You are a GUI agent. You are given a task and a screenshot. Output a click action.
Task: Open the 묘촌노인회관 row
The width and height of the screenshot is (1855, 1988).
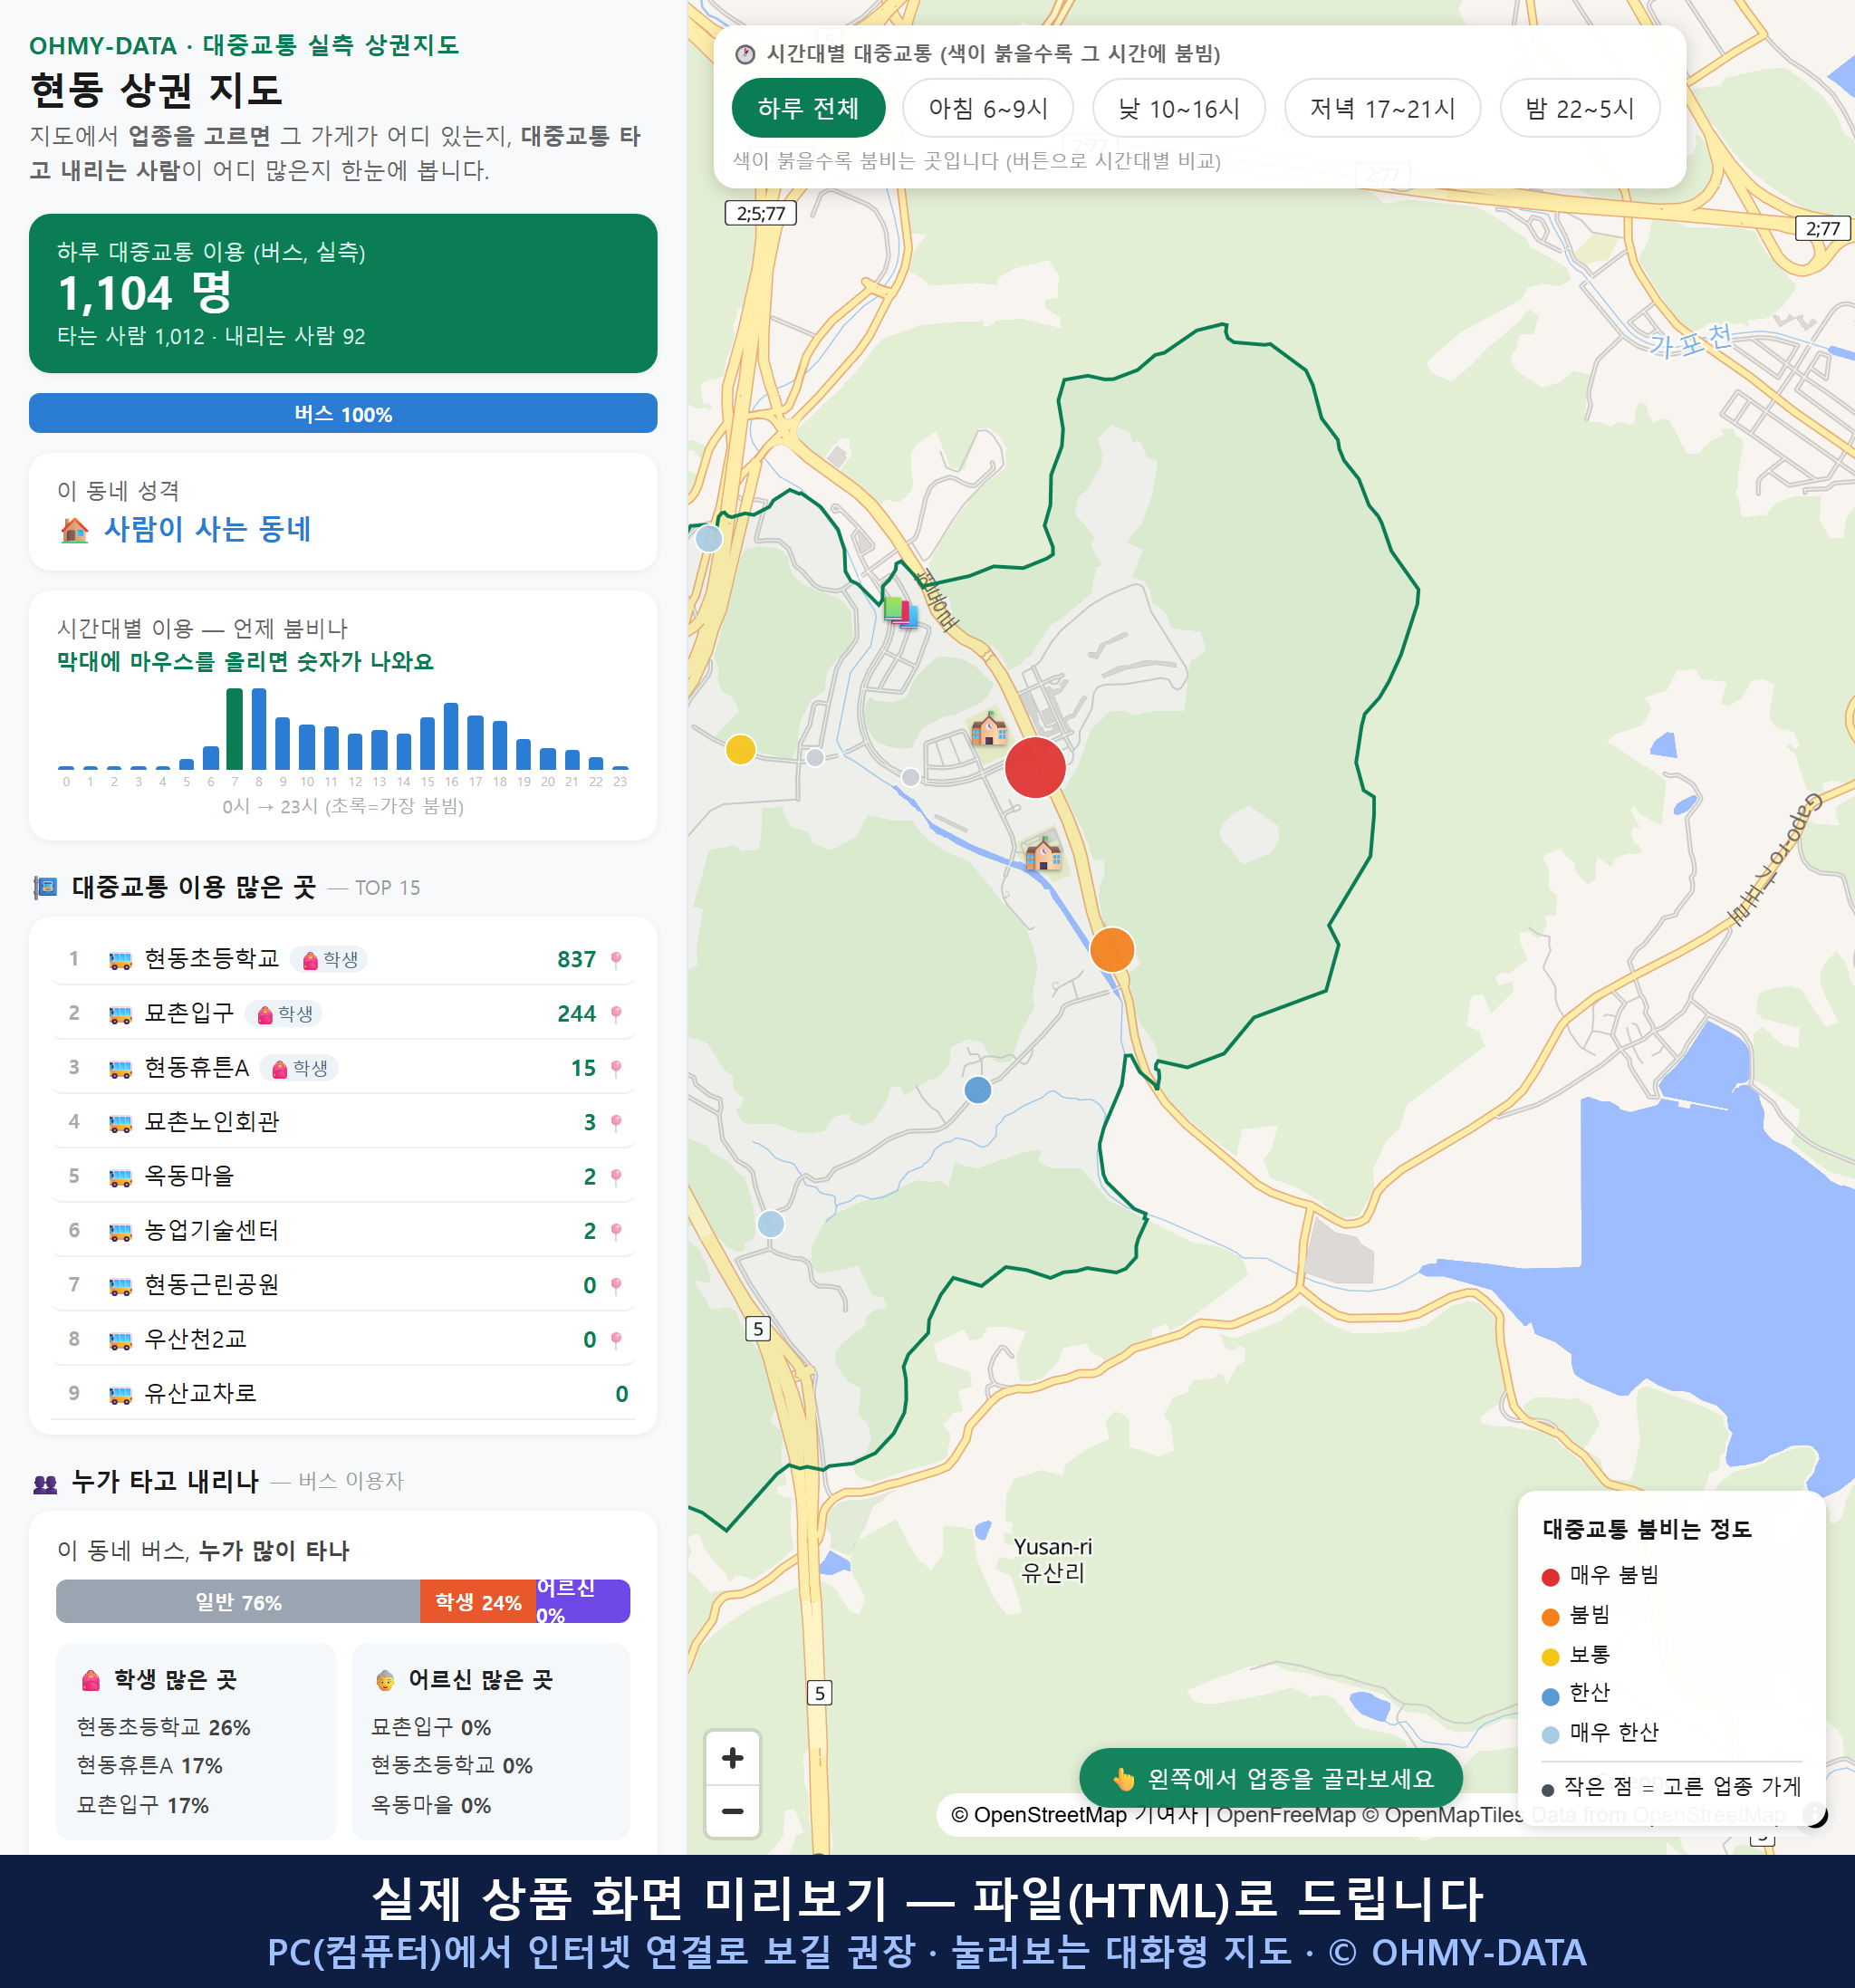pyautogui.click(x=343, y=1121)
